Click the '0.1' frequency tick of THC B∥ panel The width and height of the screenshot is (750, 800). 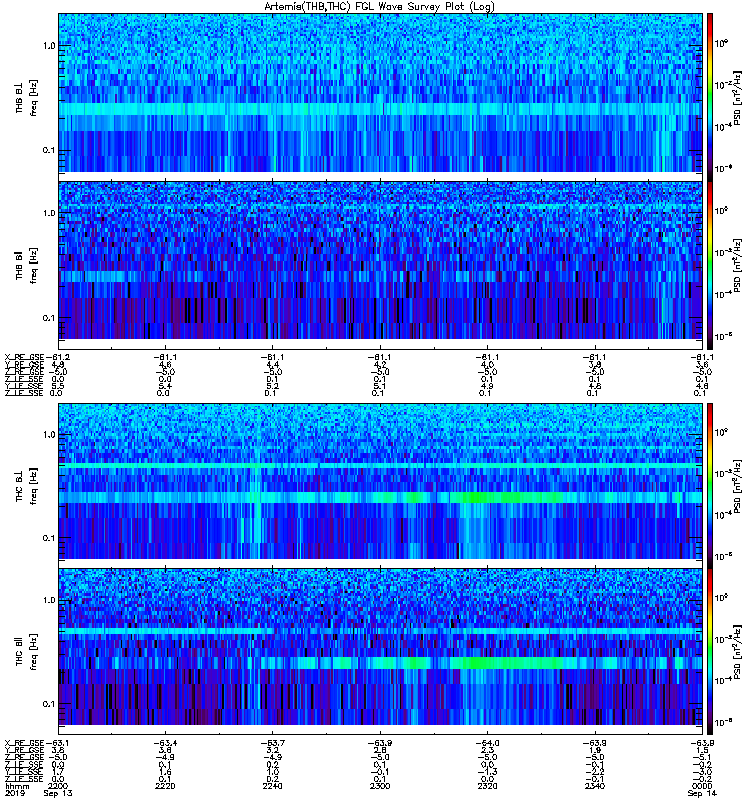click(x=49, y=704)
